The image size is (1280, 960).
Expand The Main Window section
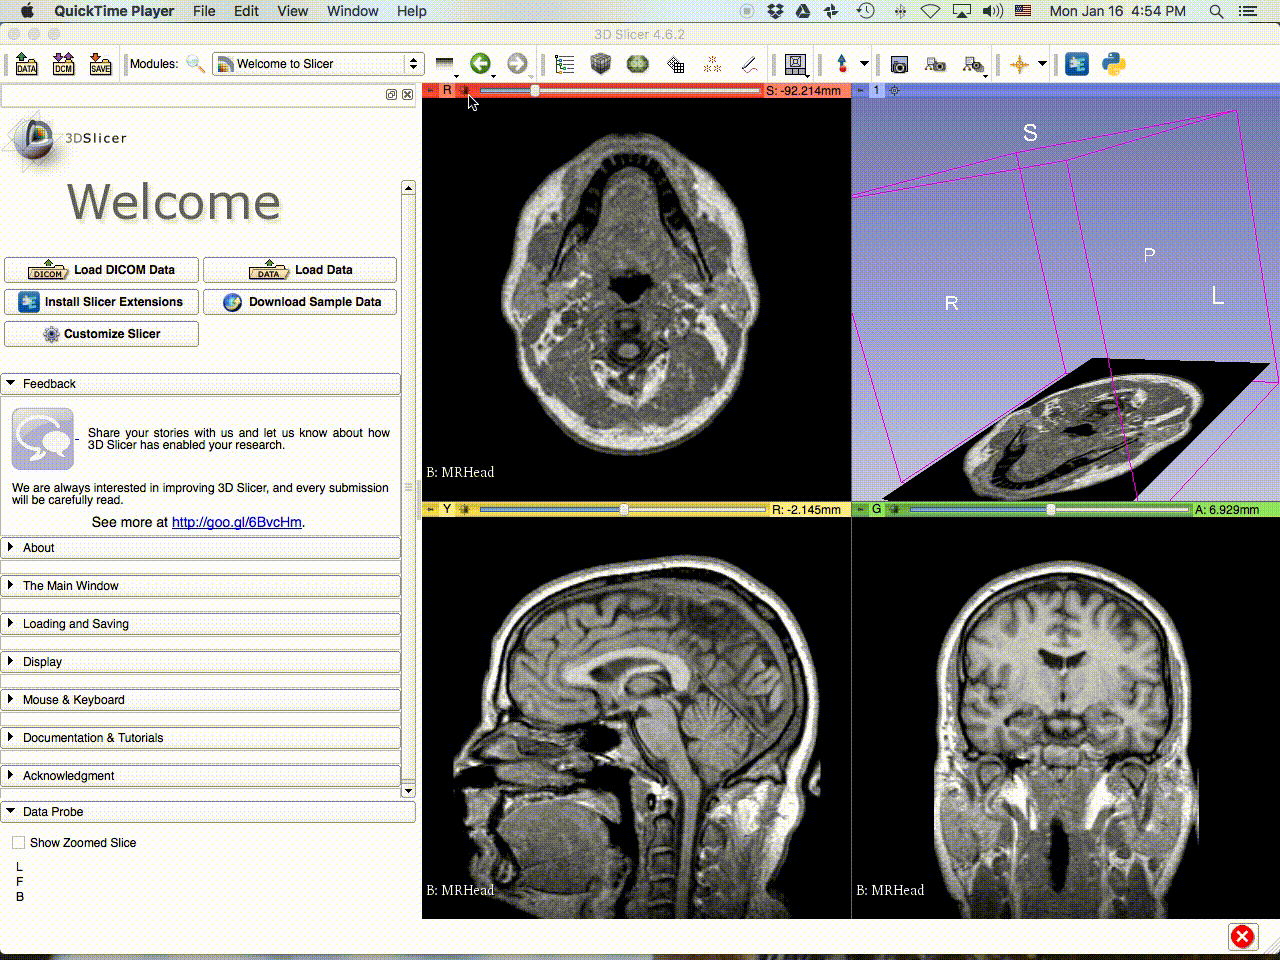click(x=201, y=586)
